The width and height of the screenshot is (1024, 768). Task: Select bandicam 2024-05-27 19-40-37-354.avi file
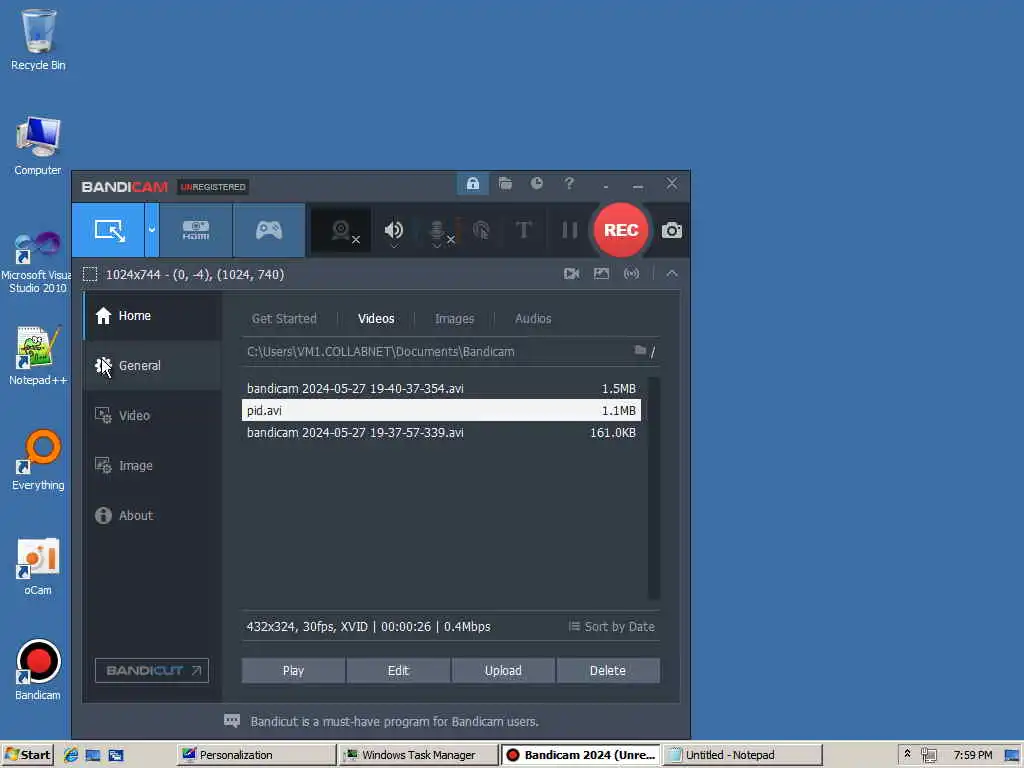click(x=441, y=389)
